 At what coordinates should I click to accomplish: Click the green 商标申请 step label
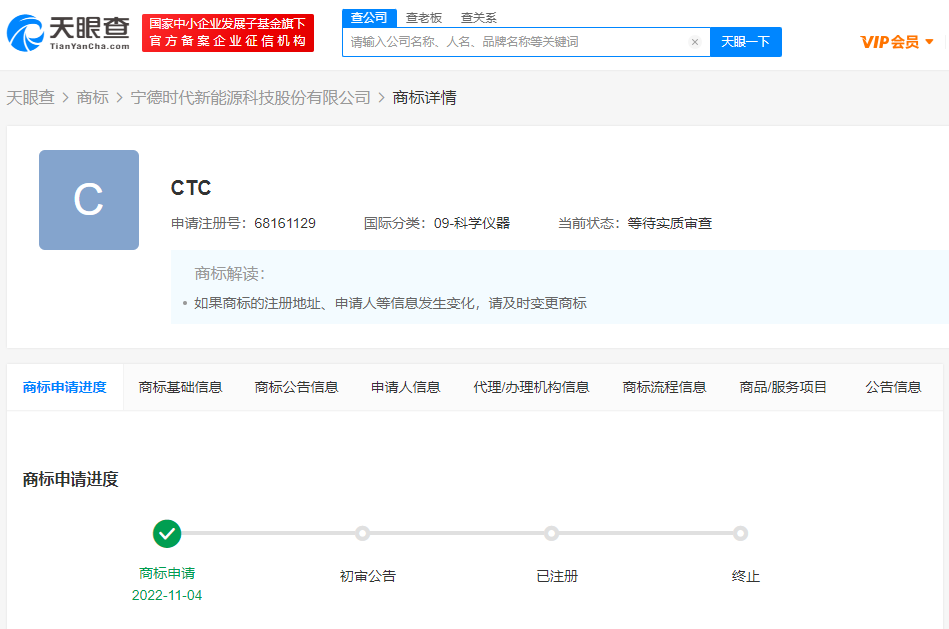tap(167, 573)
